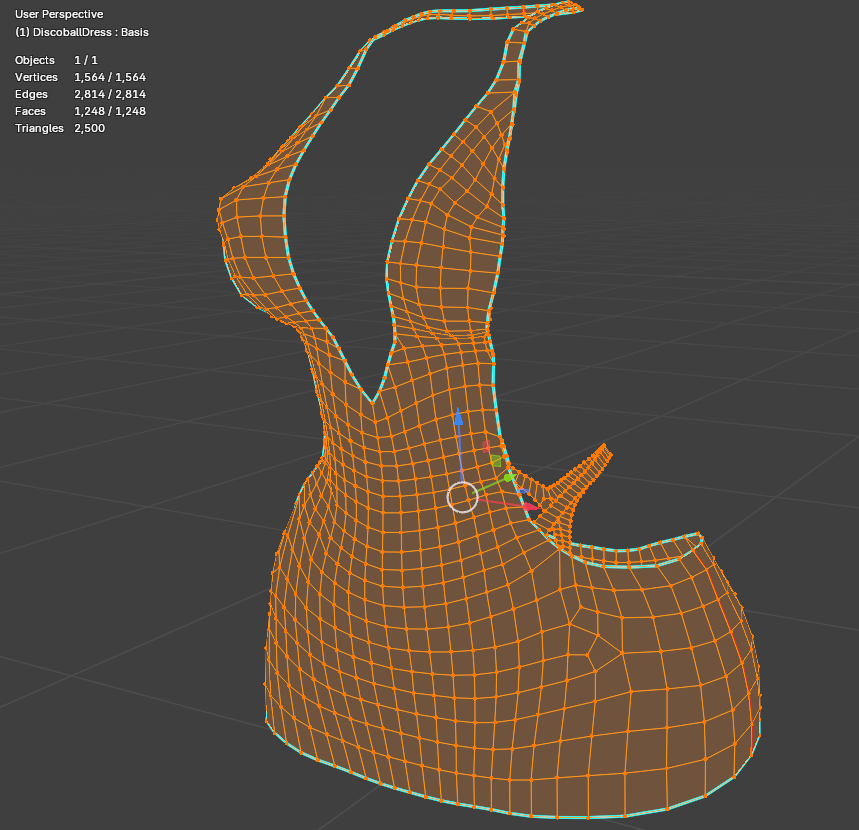Click the small green plane handle on the gizmo
The height and width of the screenshot is (830, 859).
pos(495,461)
